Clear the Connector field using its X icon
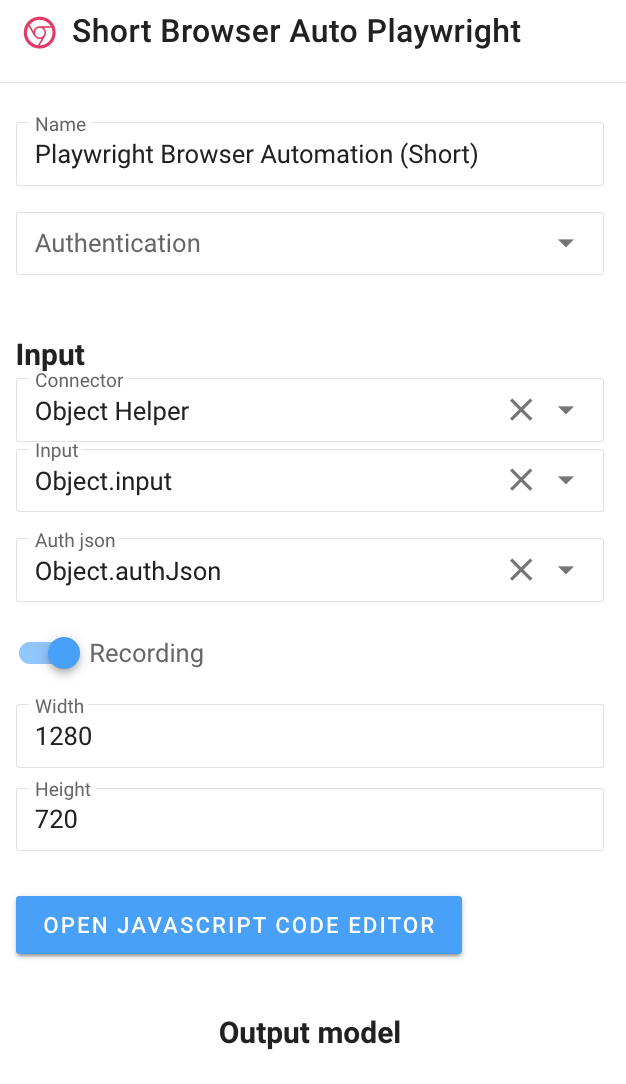Image resolution: width=626 pixels, height=1084 pixels. click(x=521, y=410)
